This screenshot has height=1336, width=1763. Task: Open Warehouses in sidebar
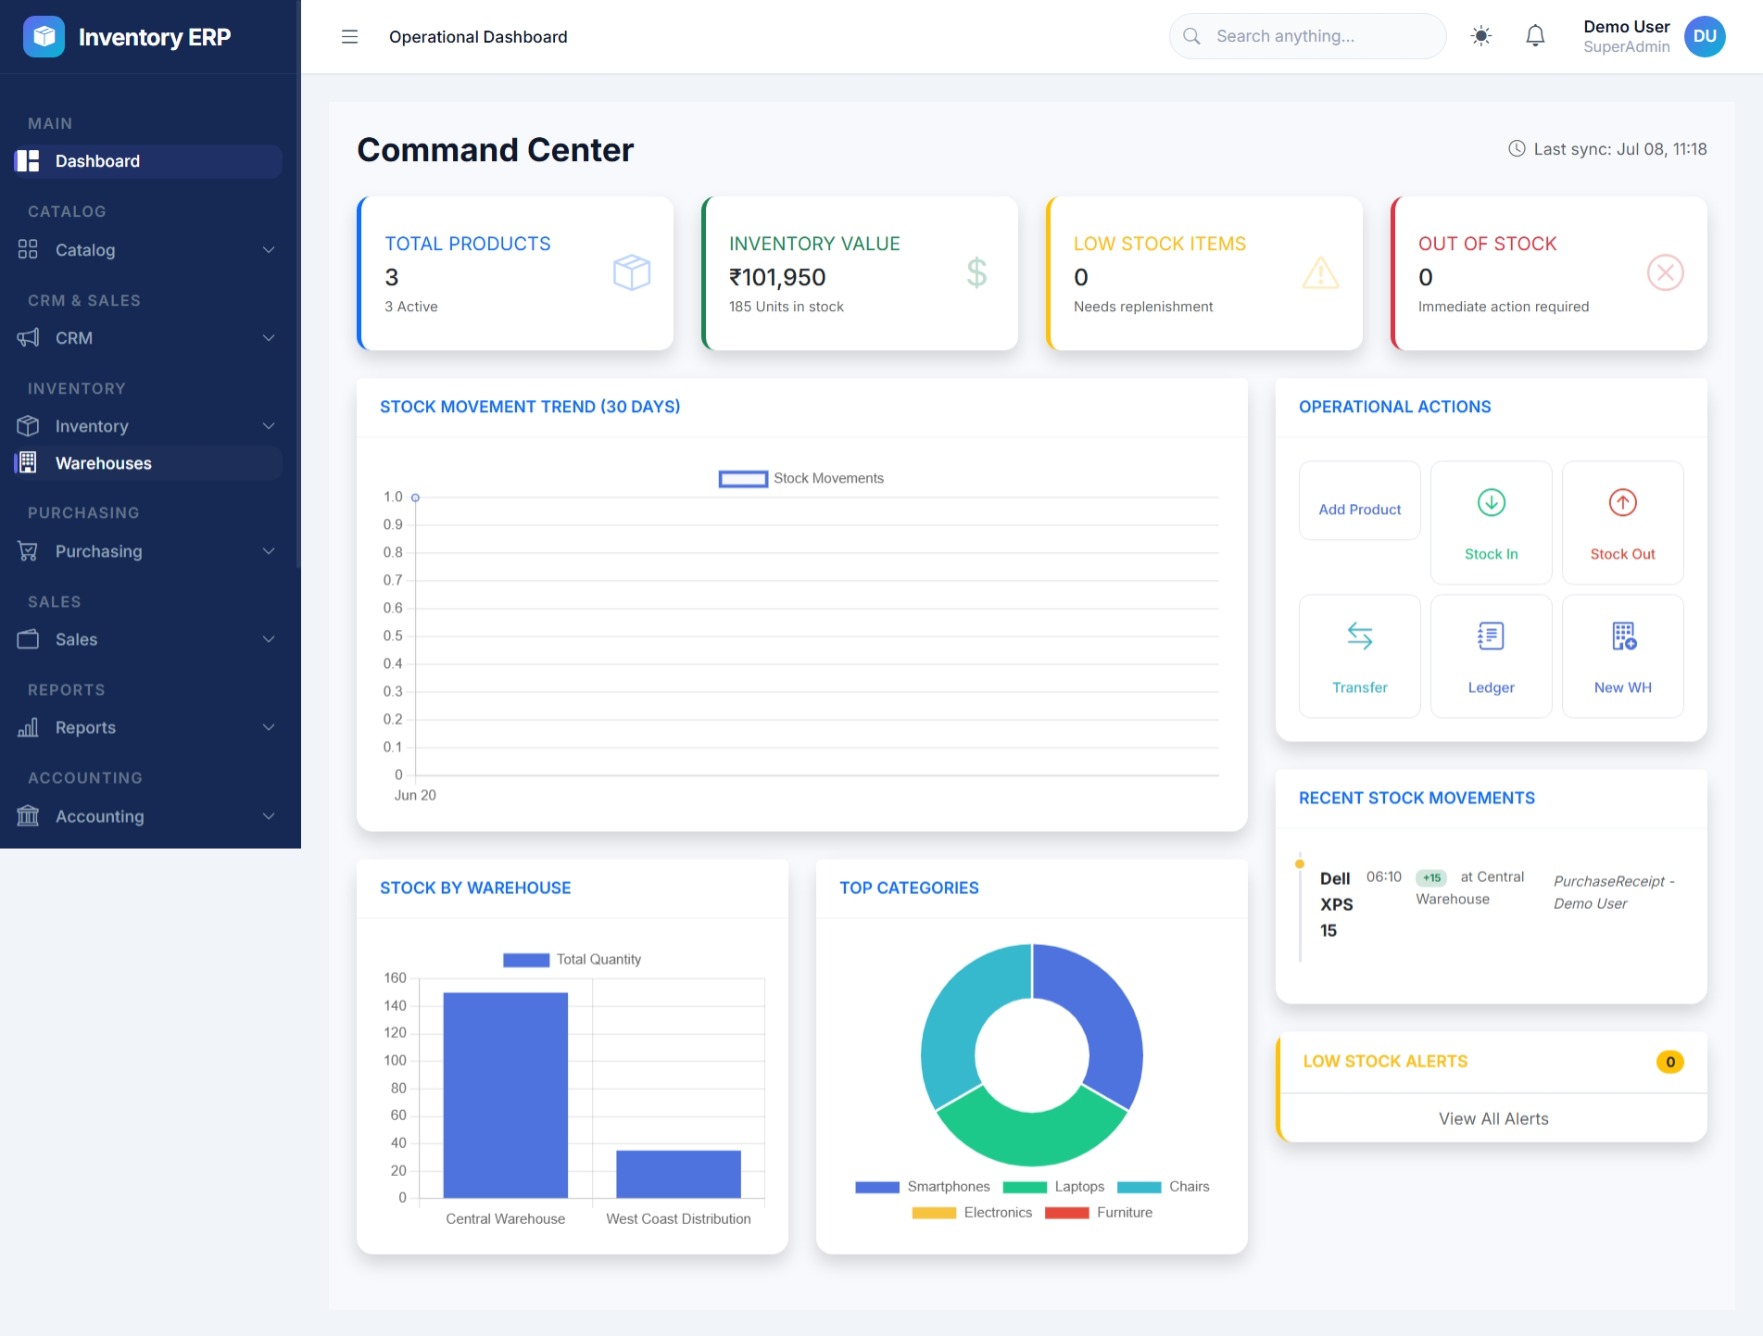[x=147, y=463]
